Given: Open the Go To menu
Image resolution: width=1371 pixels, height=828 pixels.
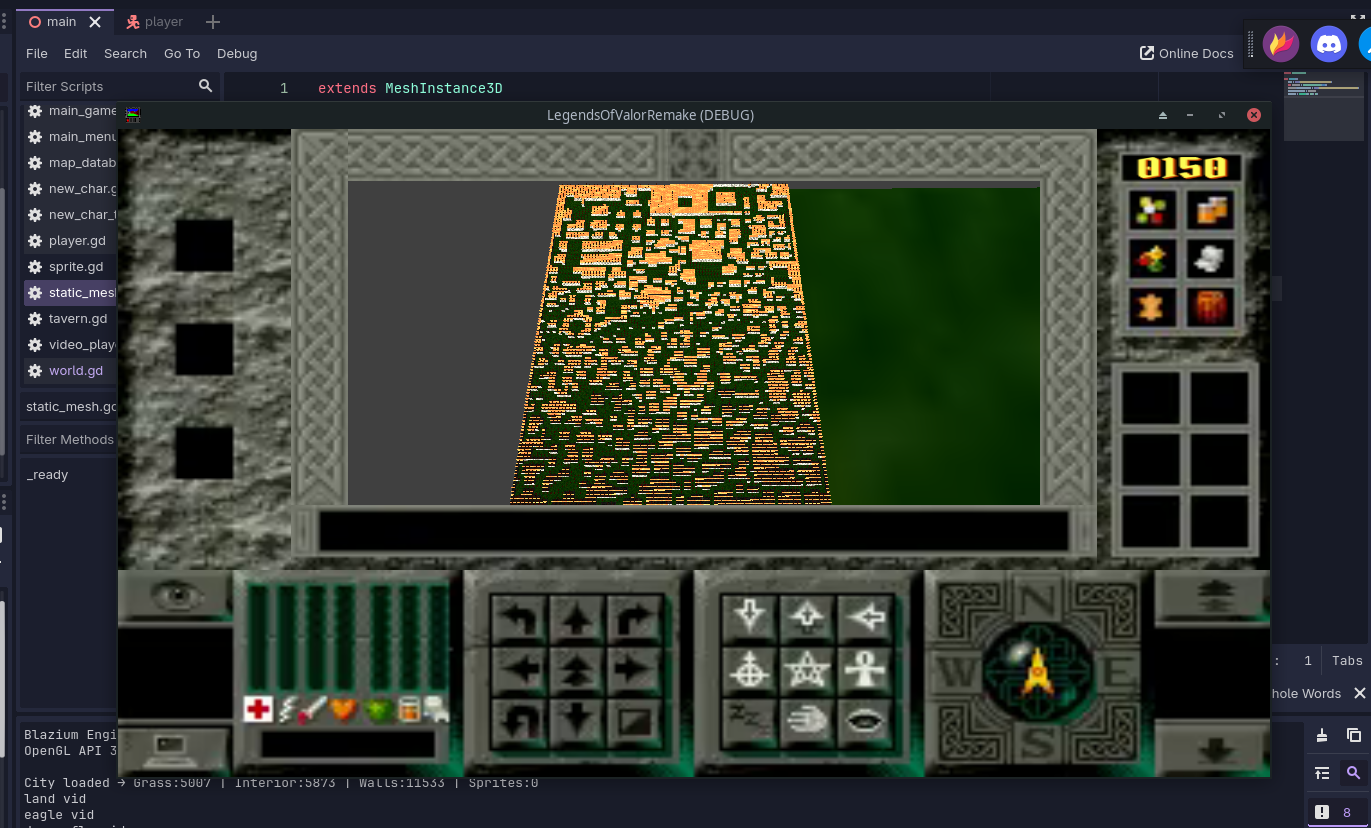Looking at the screenshot, I should [x=182, y=53].
